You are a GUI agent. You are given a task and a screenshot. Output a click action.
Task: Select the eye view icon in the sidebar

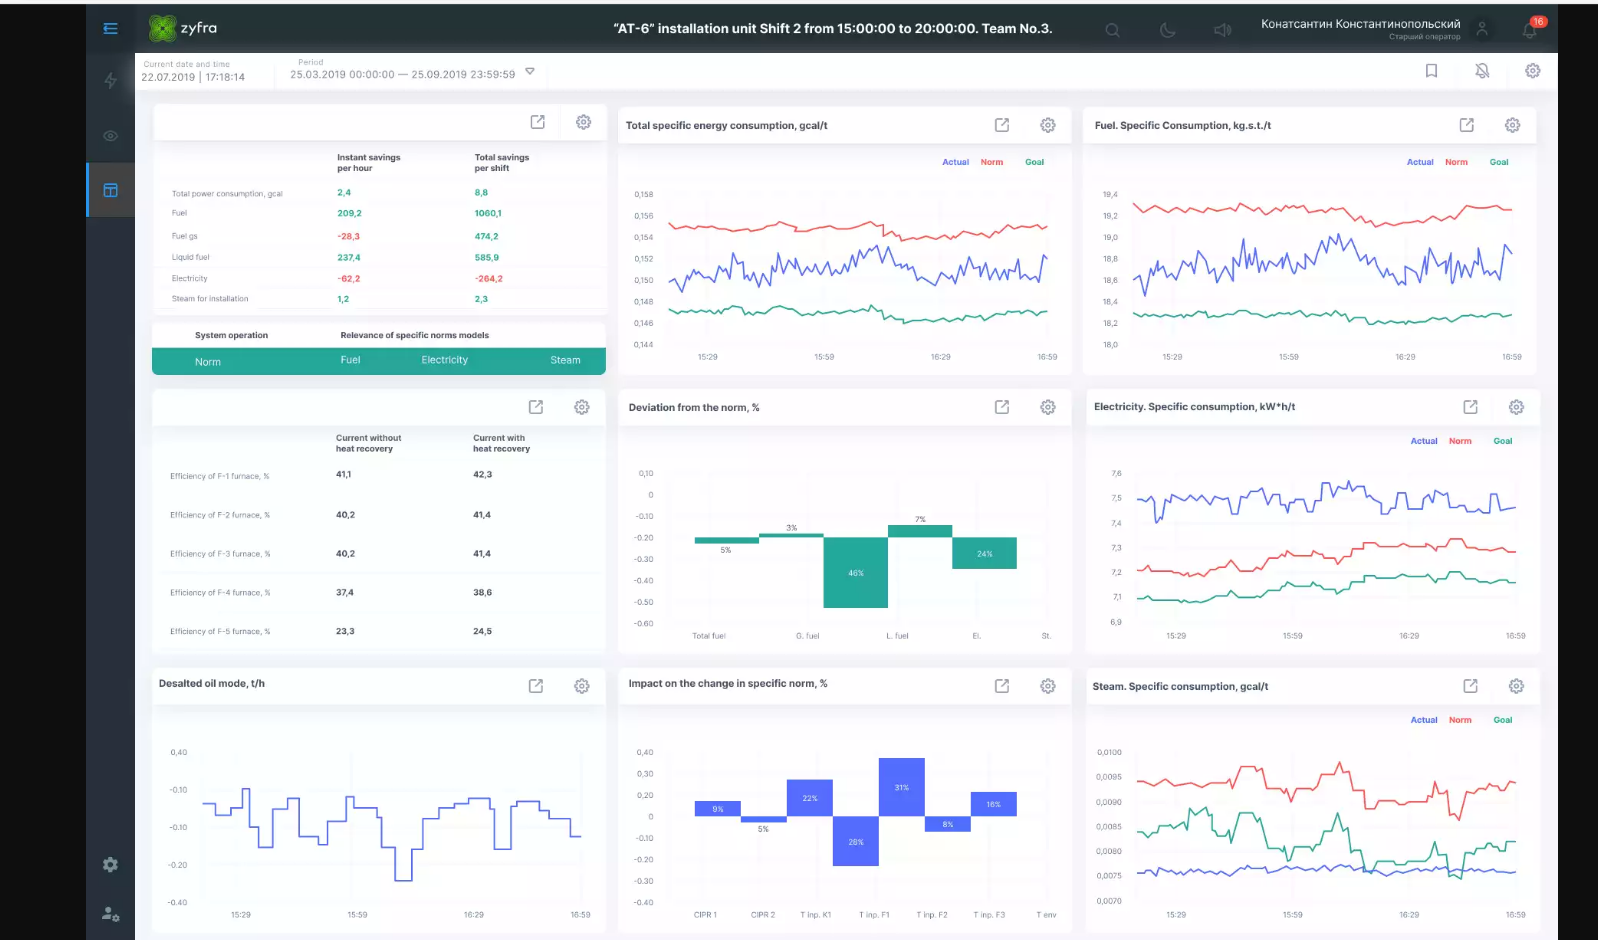click(x=110, y=136)
